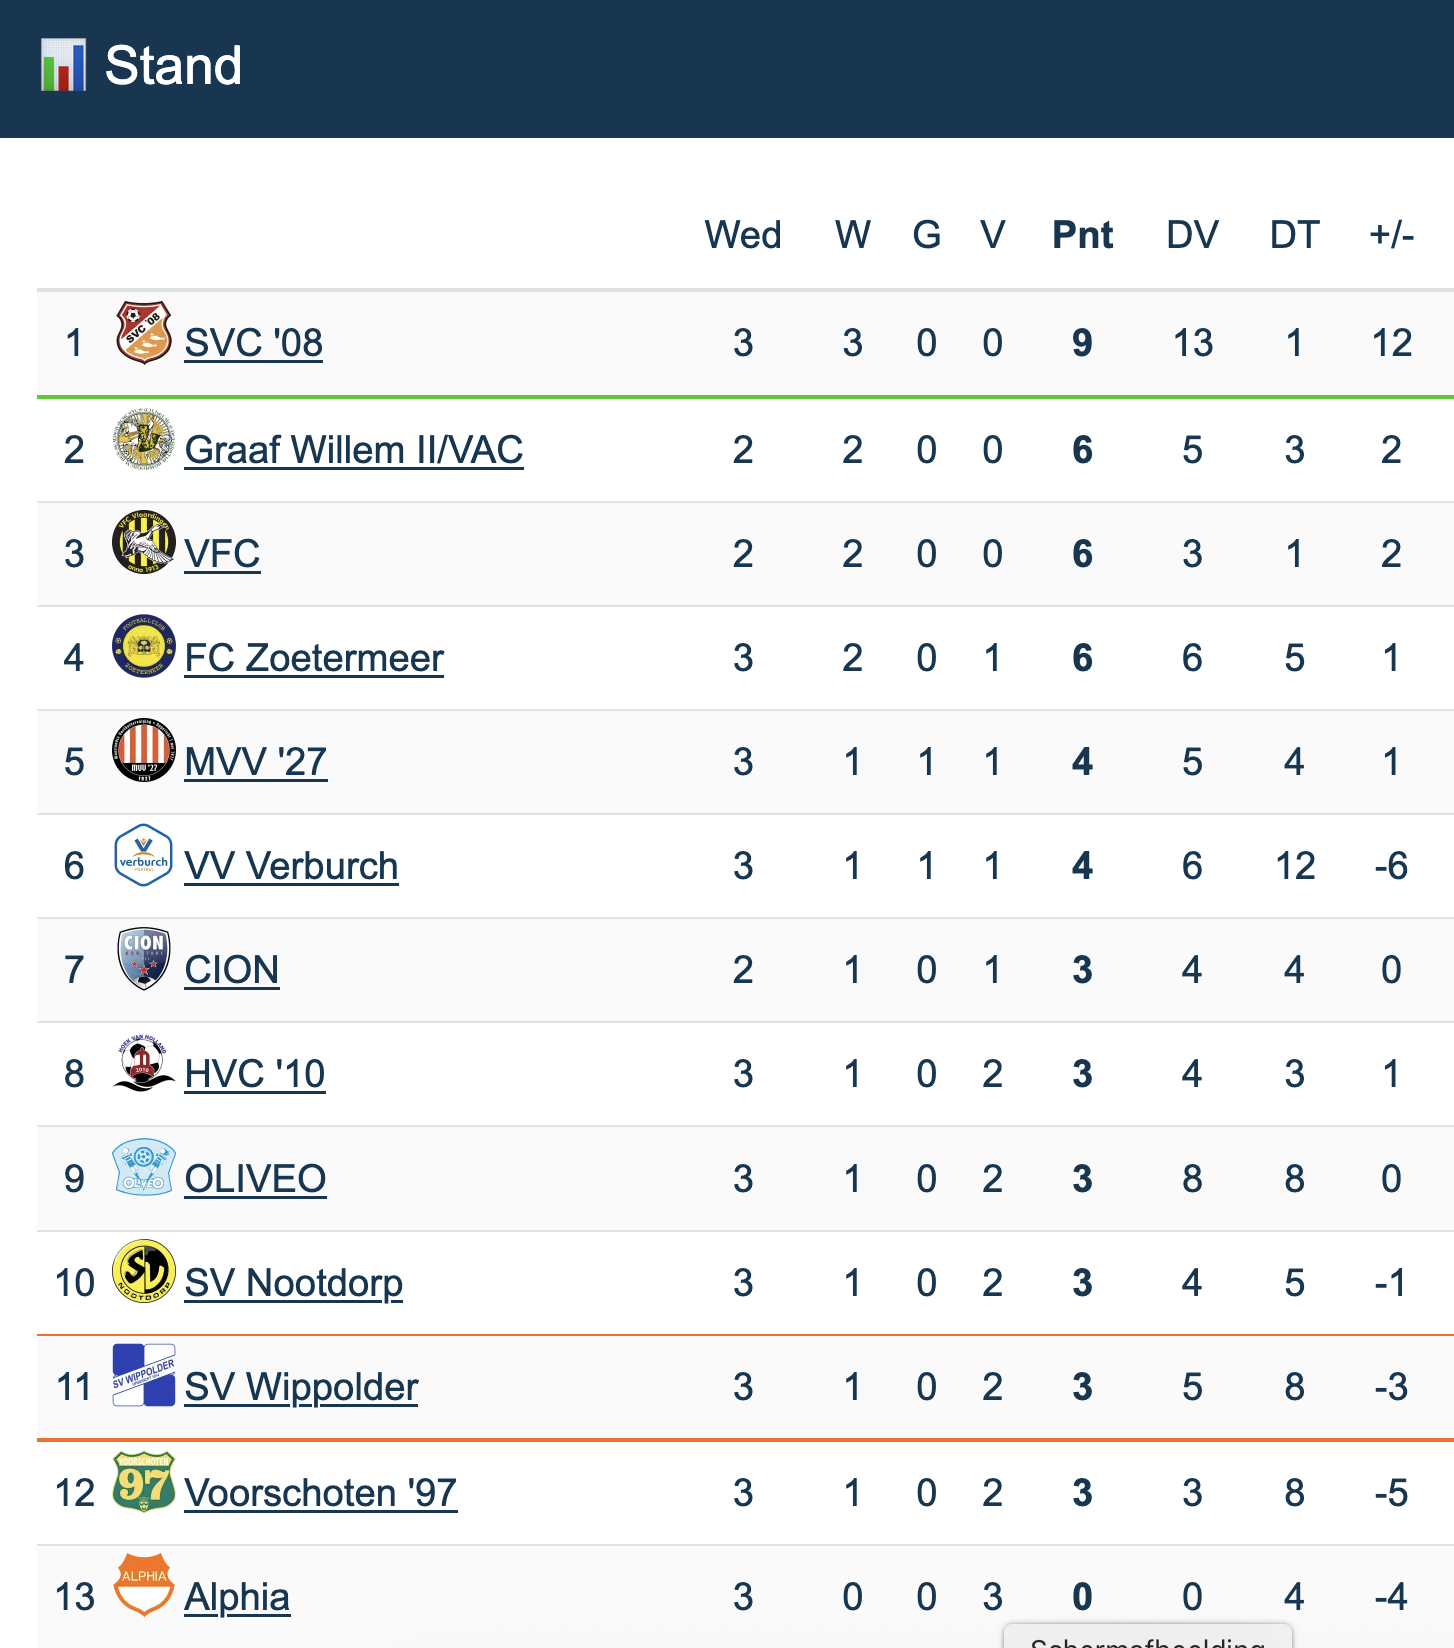1454x1648 pixels.
Task: Click the Voorschoten '97 green logo
Action: (x=144, y=1481)
